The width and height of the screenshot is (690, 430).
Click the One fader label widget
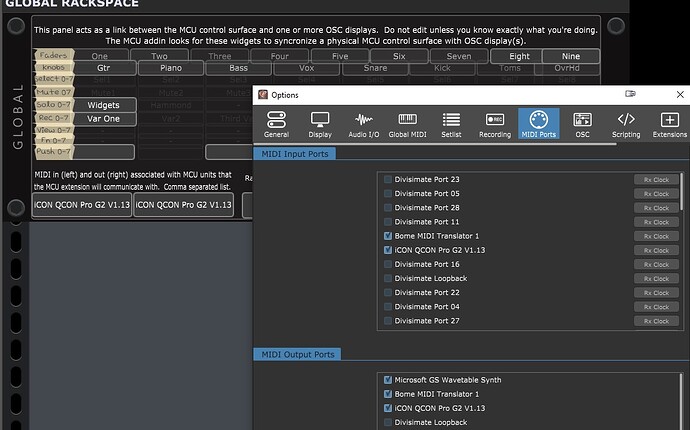99,56
